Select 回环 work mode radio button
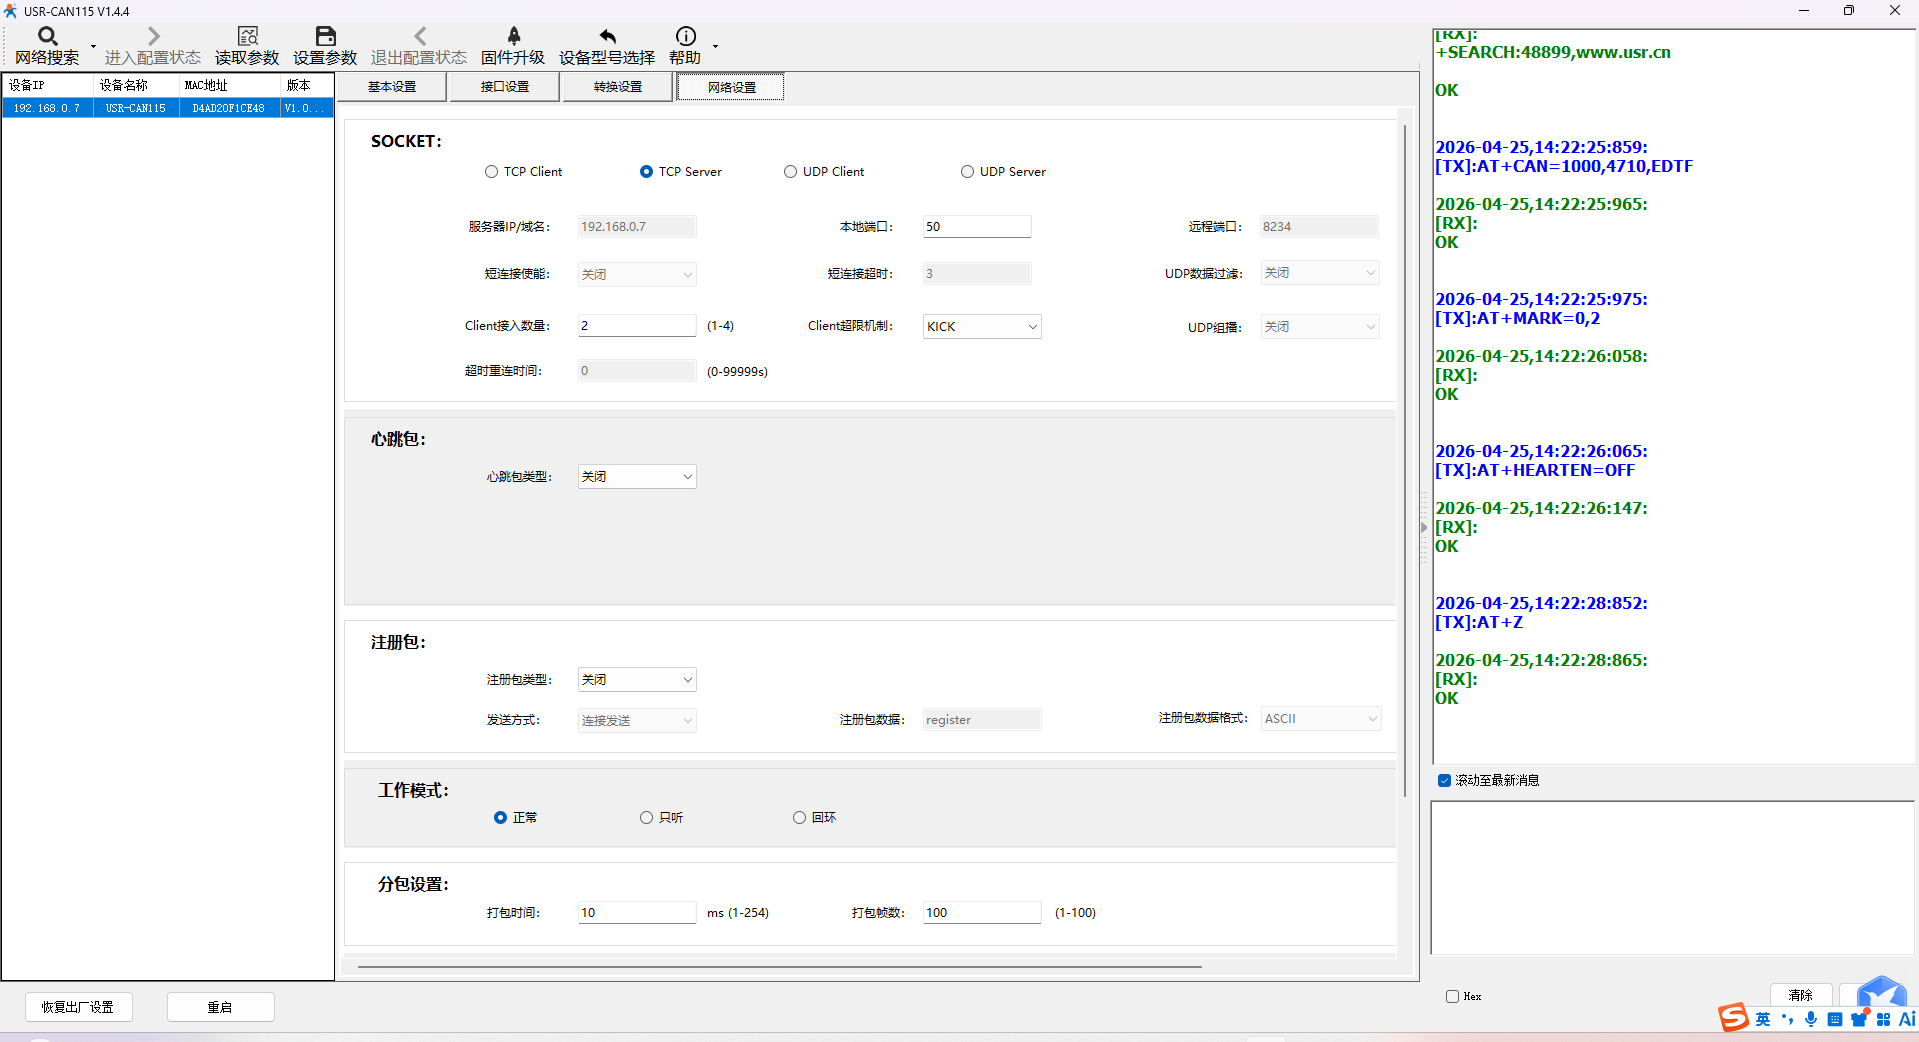The height and width of the screenshot is (1042, 1919). [799, 818]
